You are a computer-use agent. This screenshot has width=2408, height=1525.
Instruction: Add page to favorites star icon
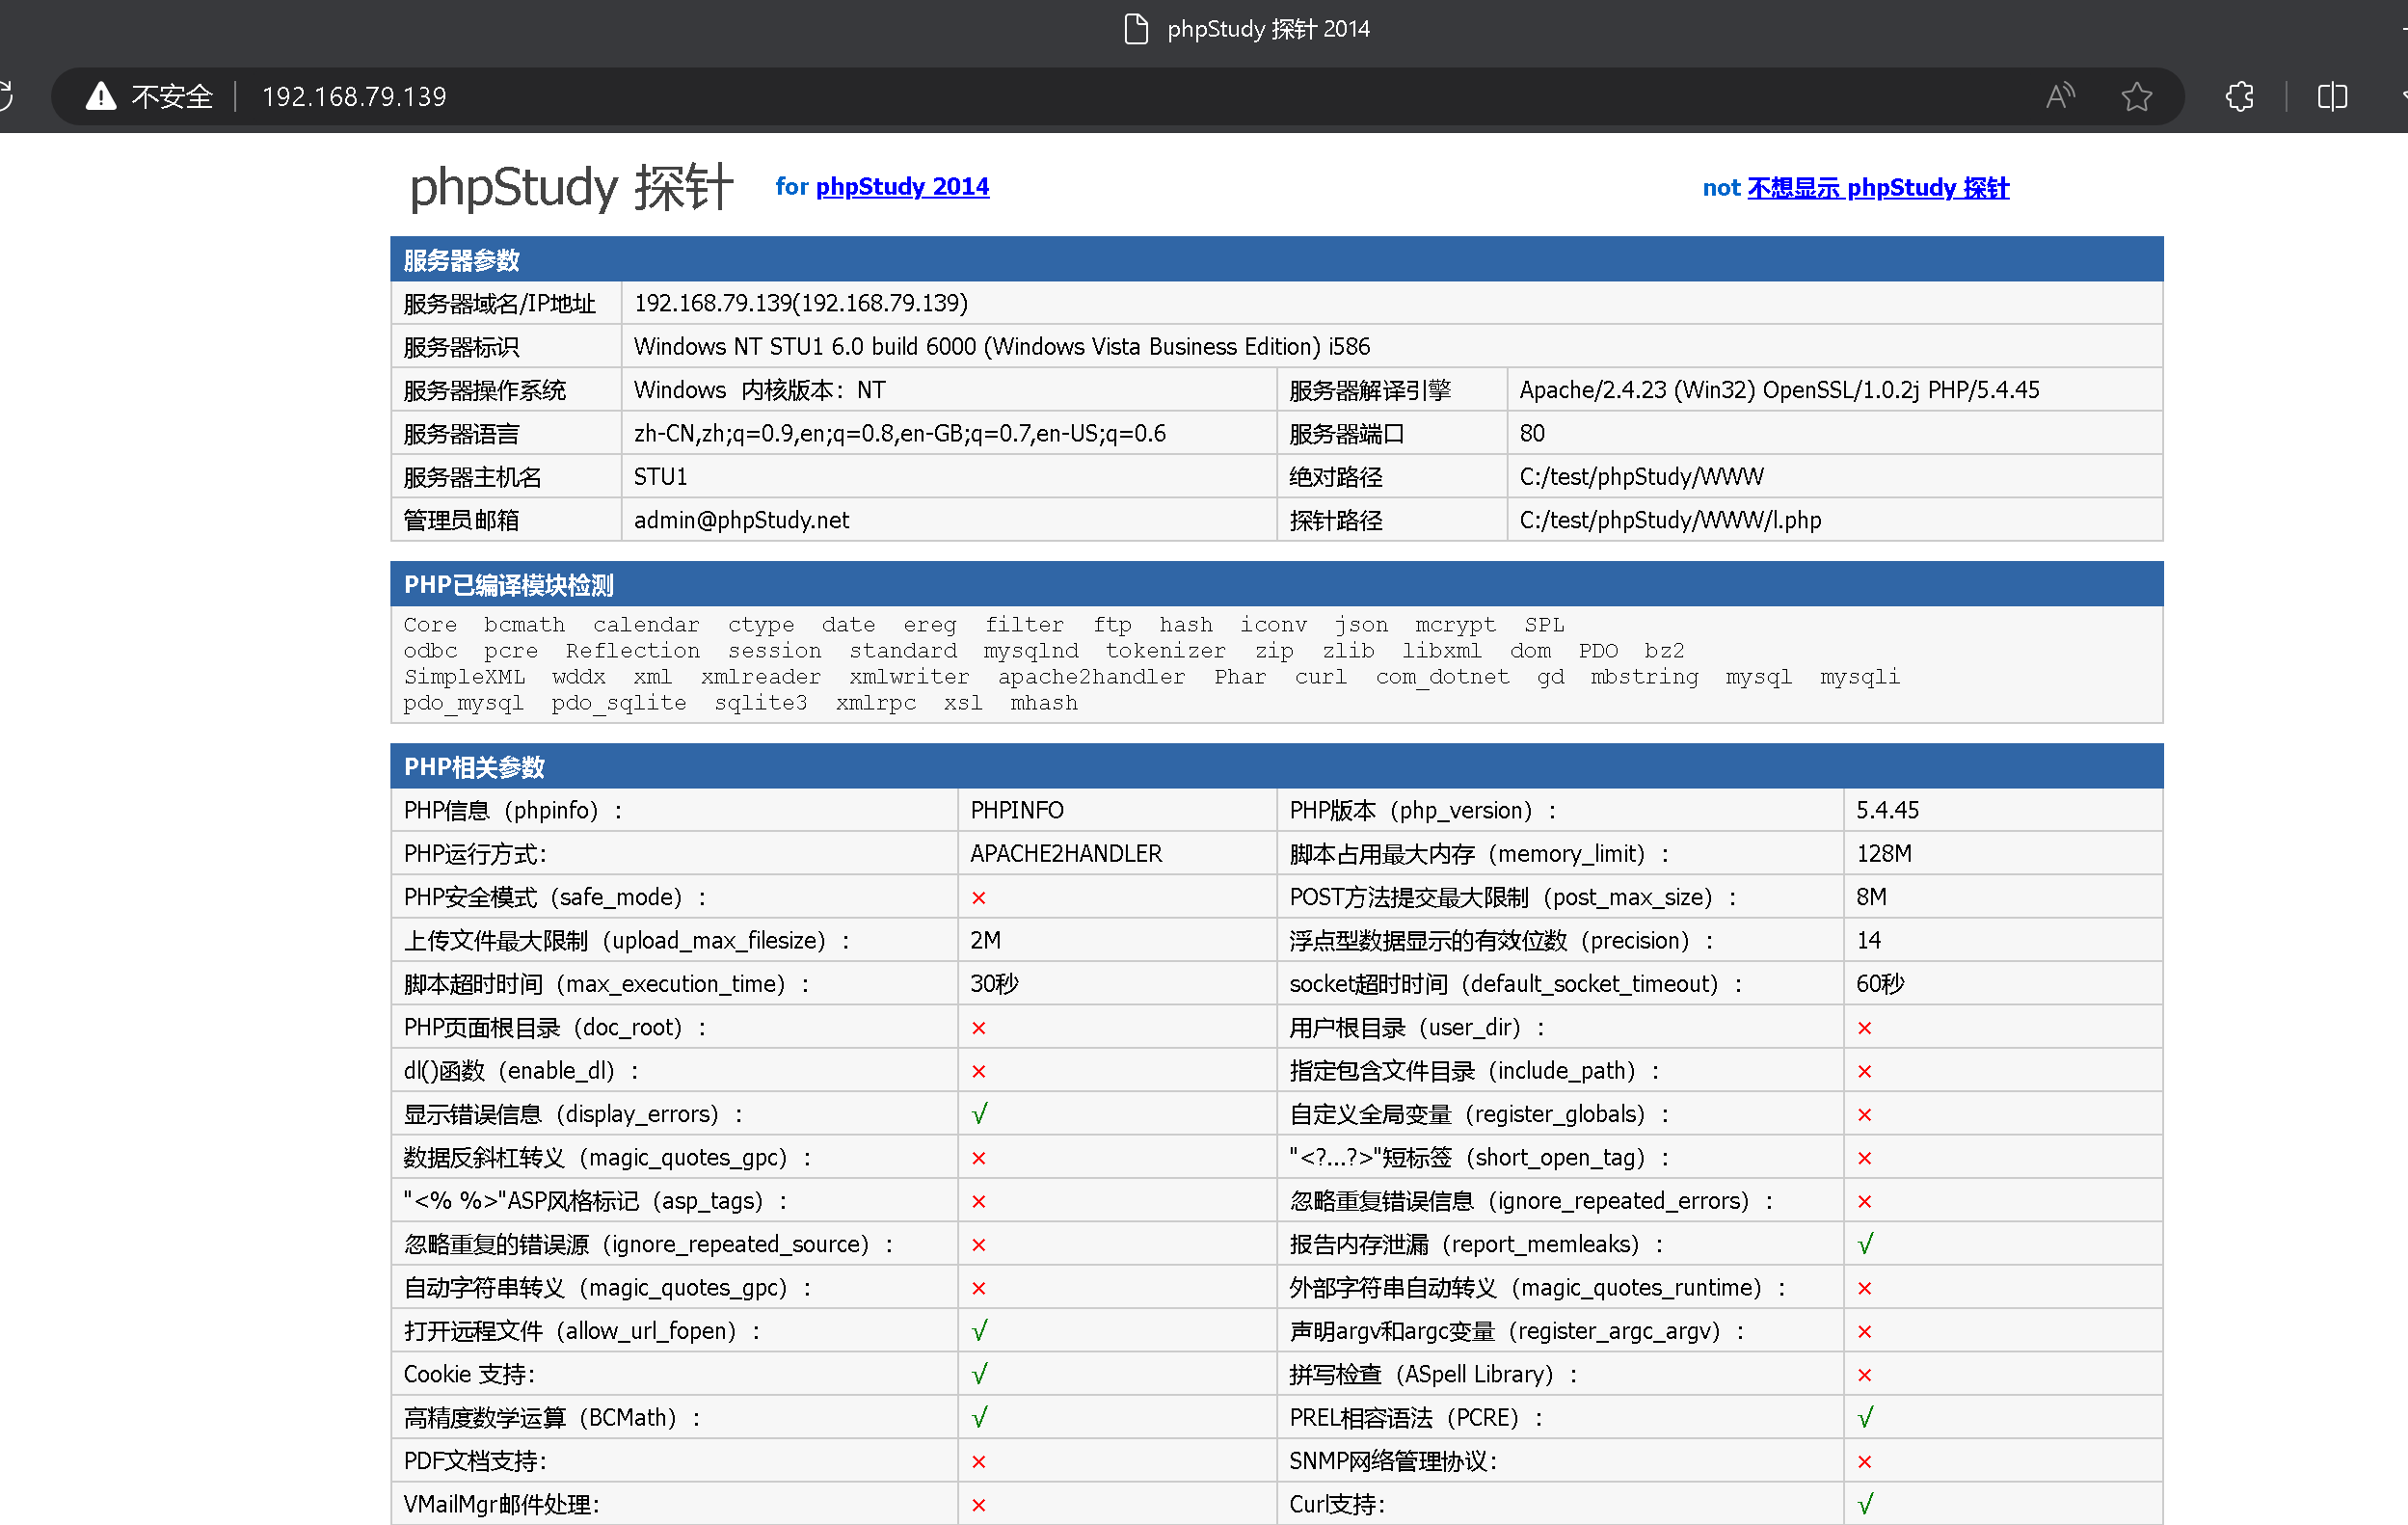(x=2137, y=96)
